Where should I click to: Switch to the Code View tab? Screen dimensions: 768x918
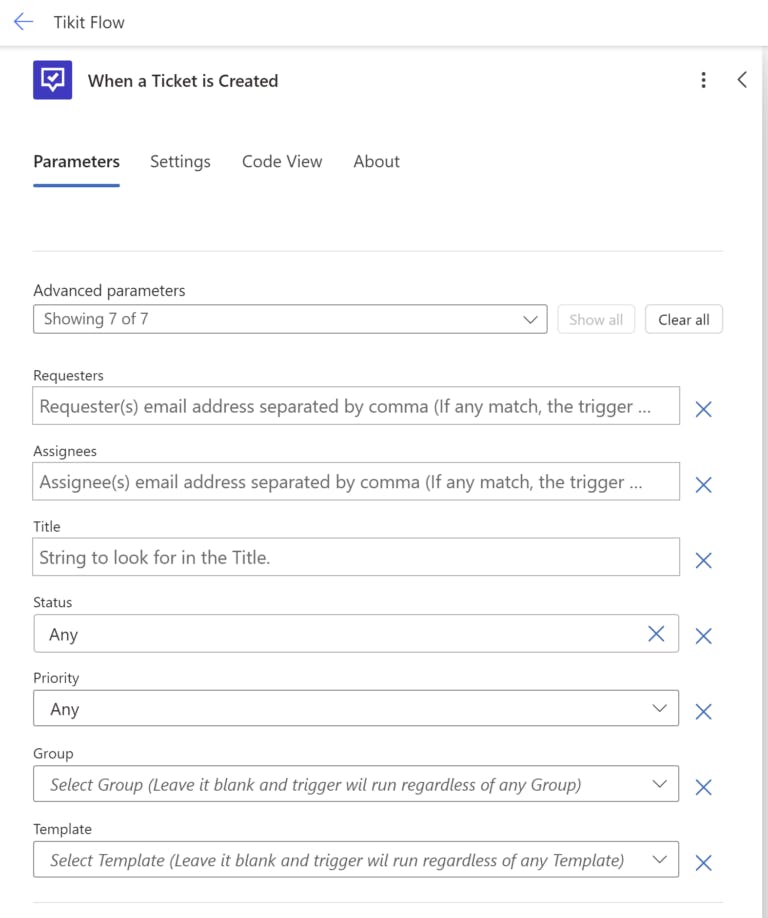(282, 162)
